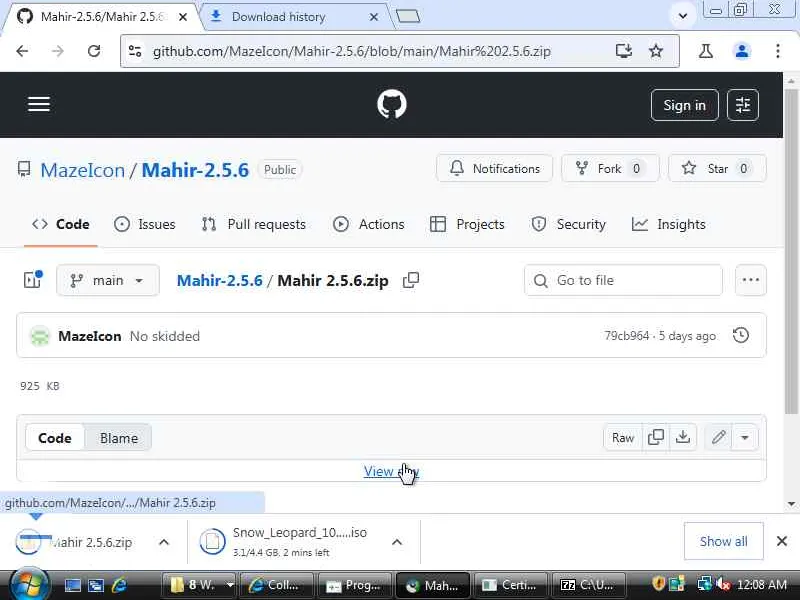Click the View raw link
800x600 pixels.
point(391,471)
